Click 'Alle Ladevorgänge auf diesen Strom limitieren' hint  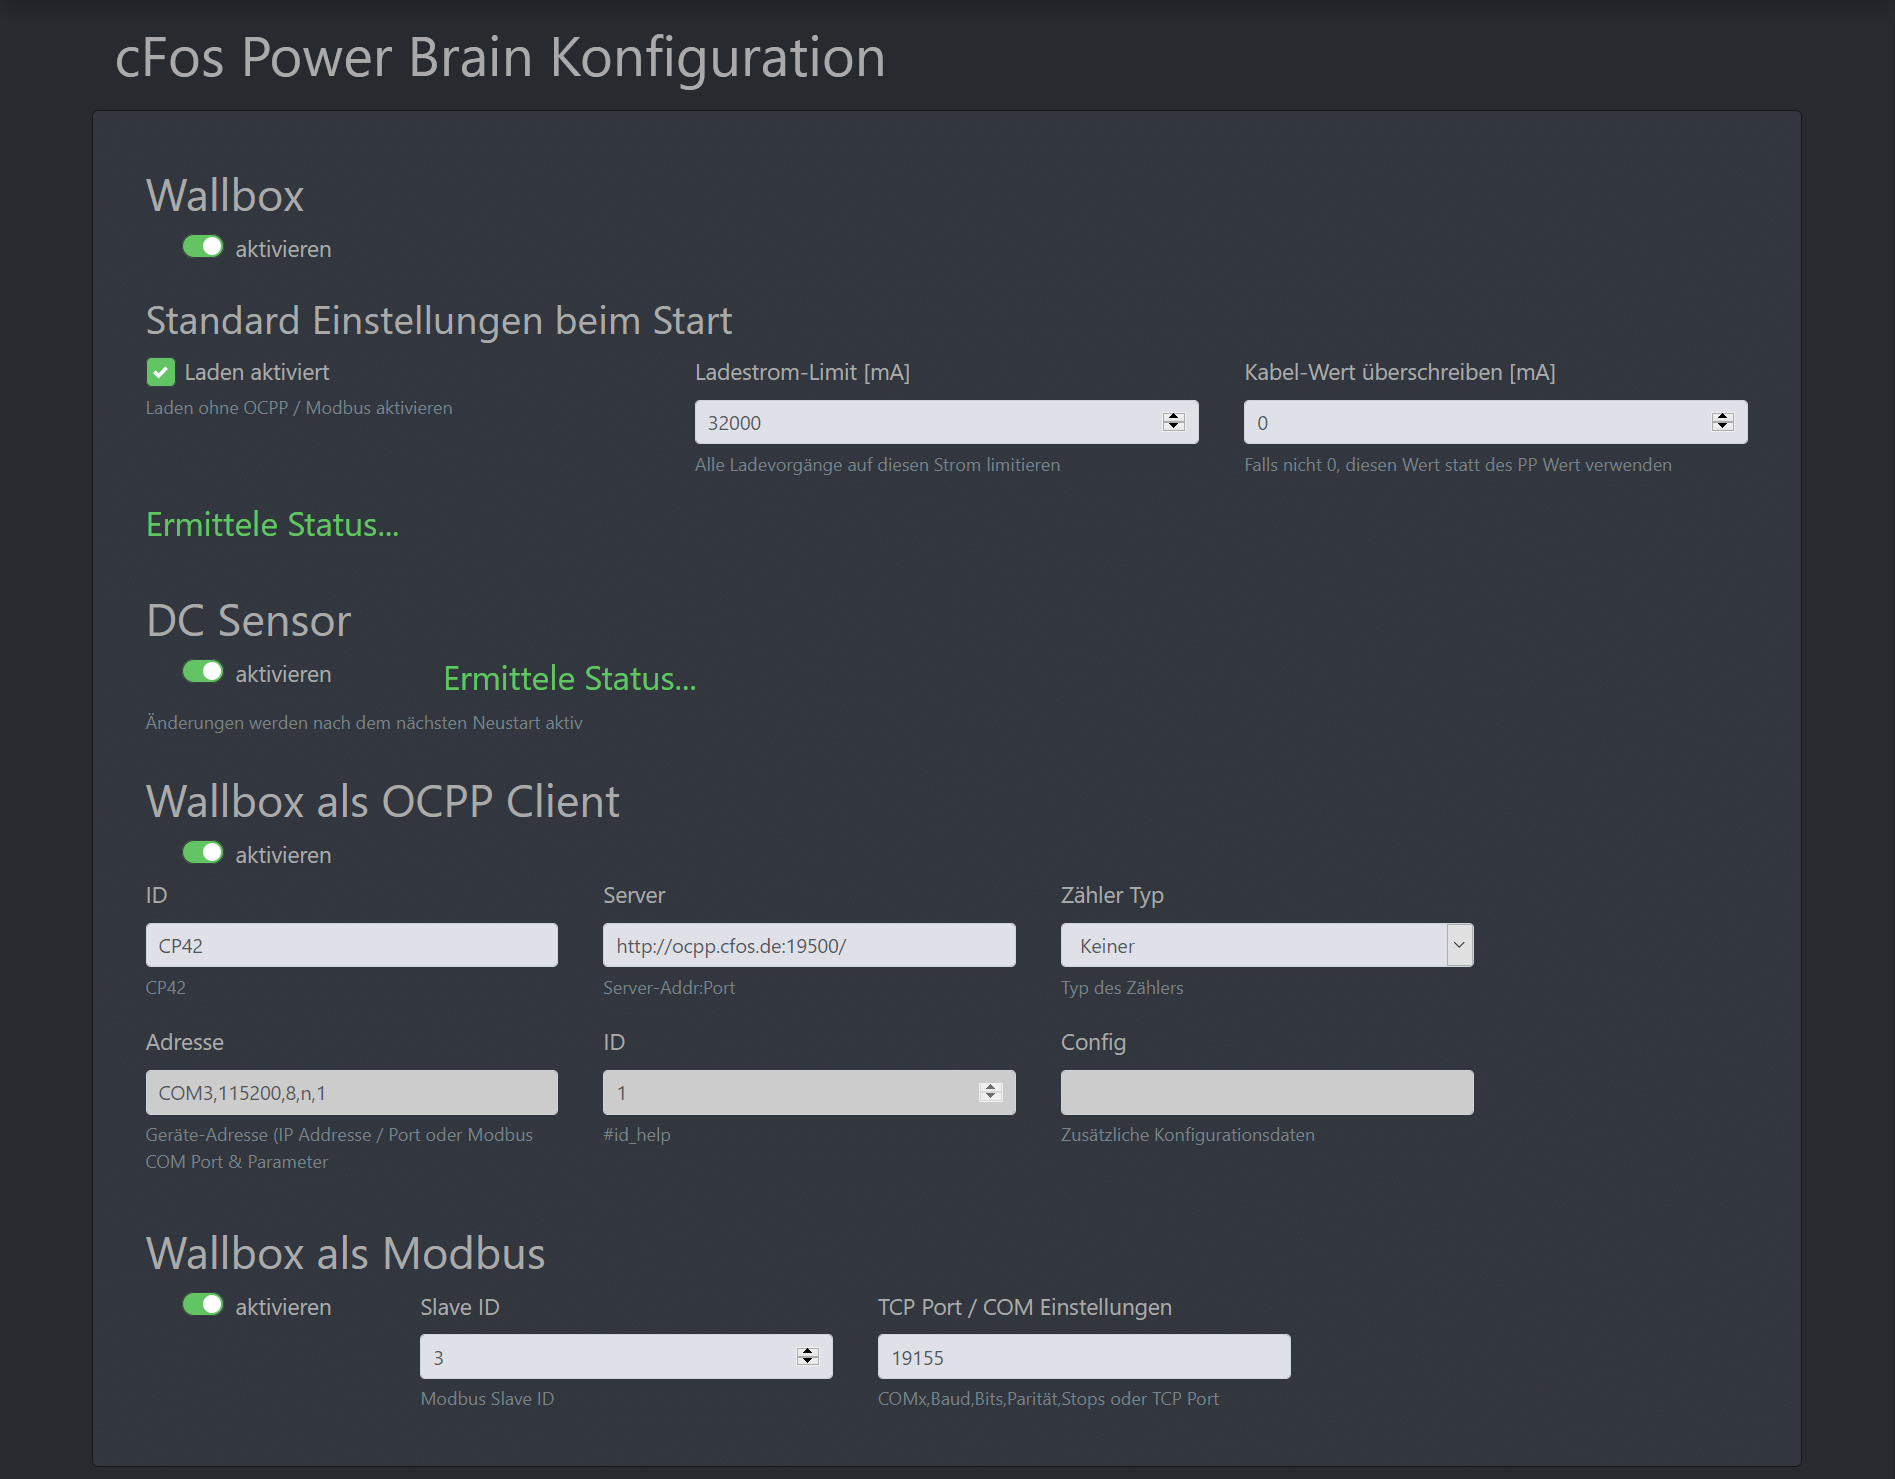click(877, 465)
